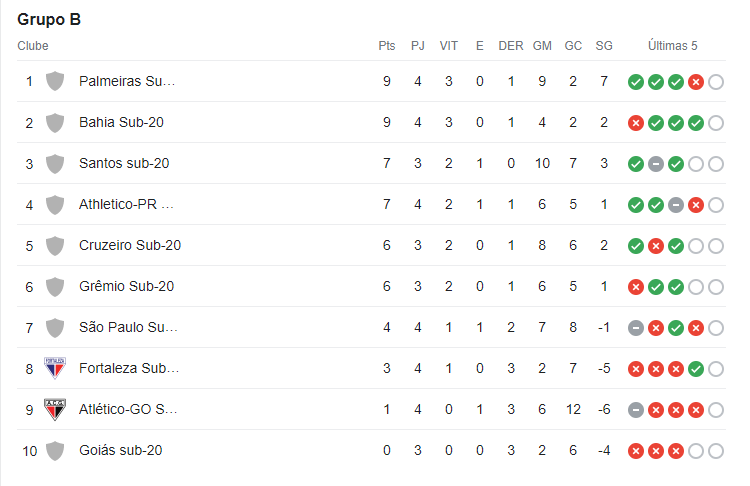This screenshot has width=750, height=486.
Task: Click the Últimas 5 column header
Action: (x=673, y=46)
